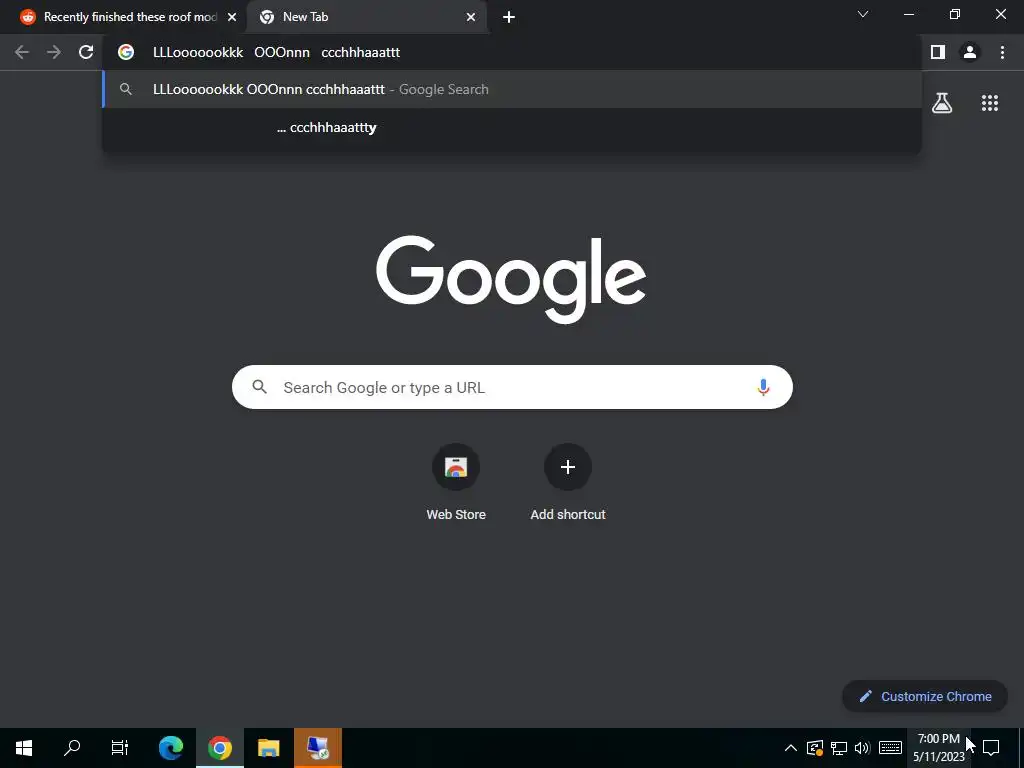Screen dimensions: 1024x768
Task: Open the Google apps grid
Action: pos(990,103)
